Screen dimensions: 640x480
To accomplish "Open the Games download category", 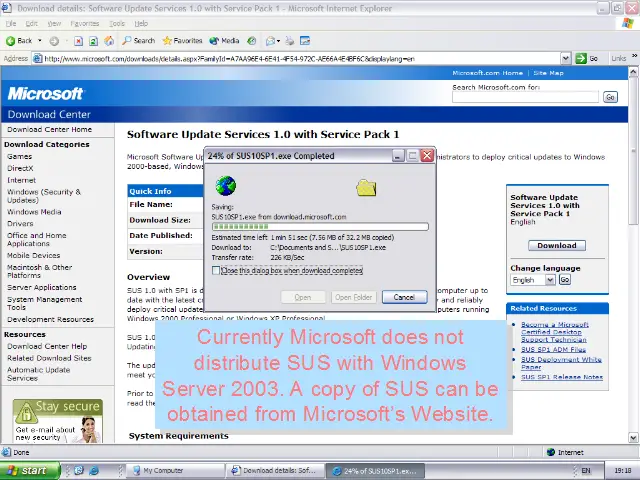I will coord(19,156).
